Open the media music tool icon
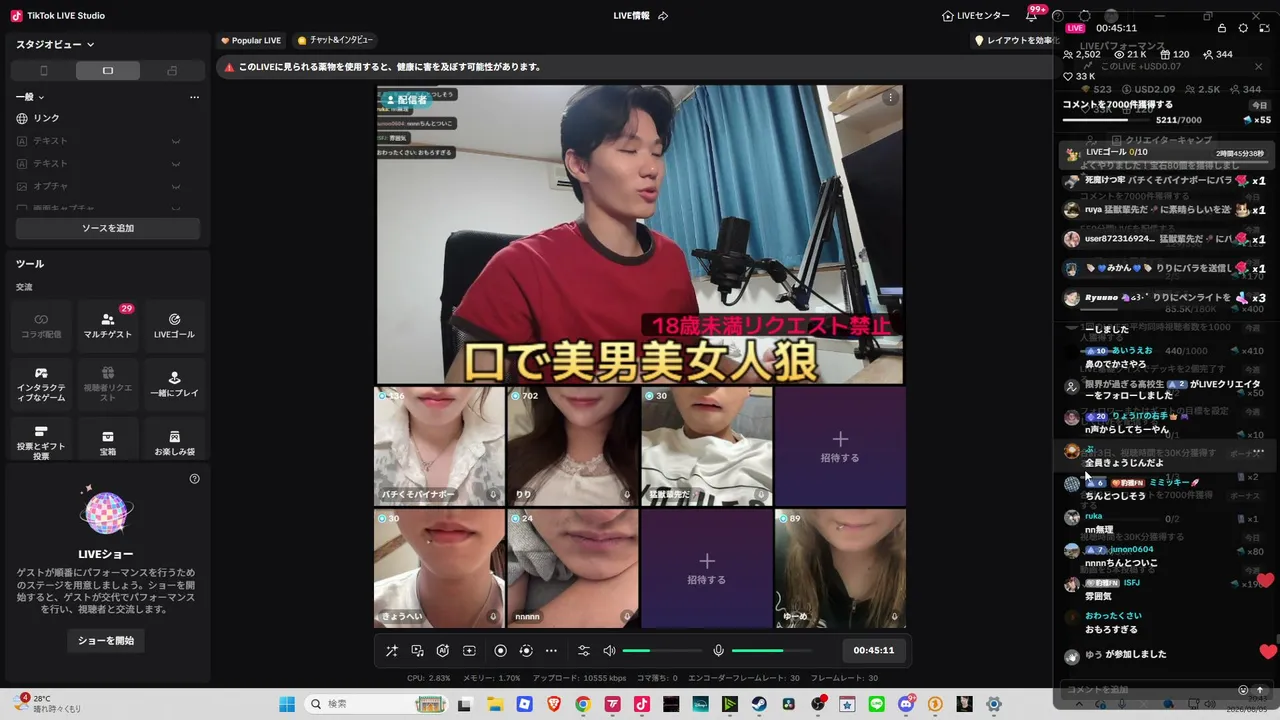 [x=418, y=651]
